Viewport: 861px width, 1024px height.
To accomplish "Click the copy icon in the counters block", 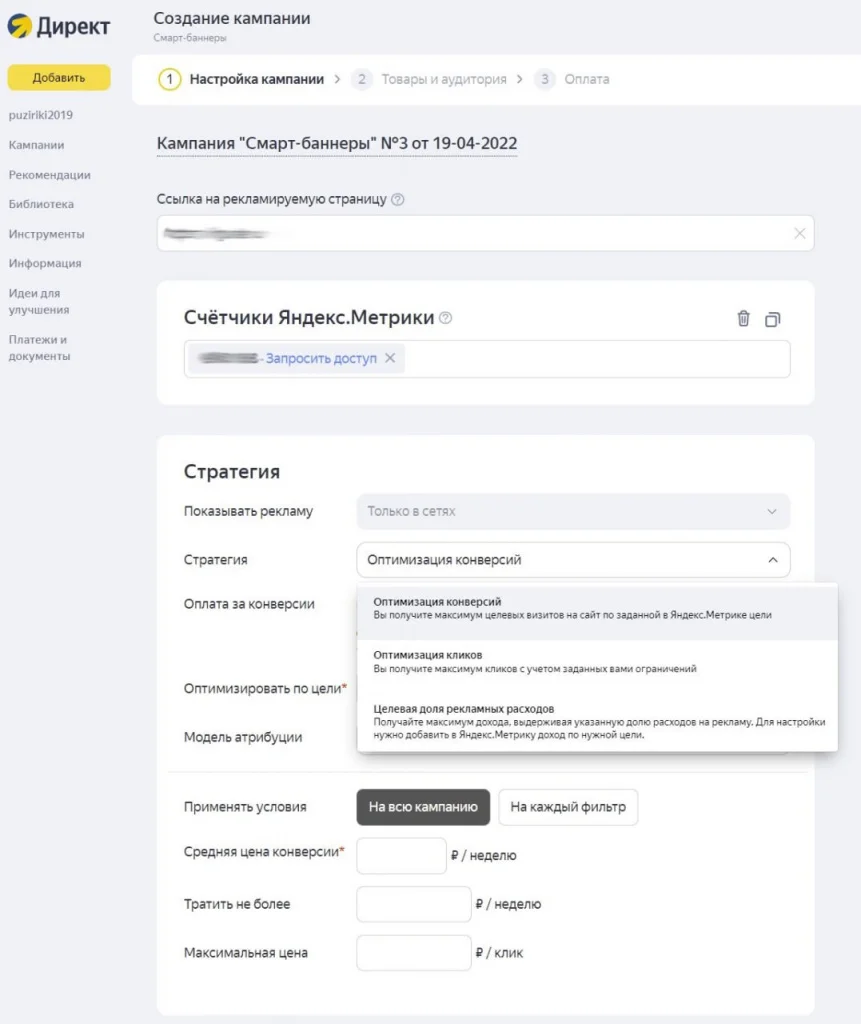I will tap(773, 319).
